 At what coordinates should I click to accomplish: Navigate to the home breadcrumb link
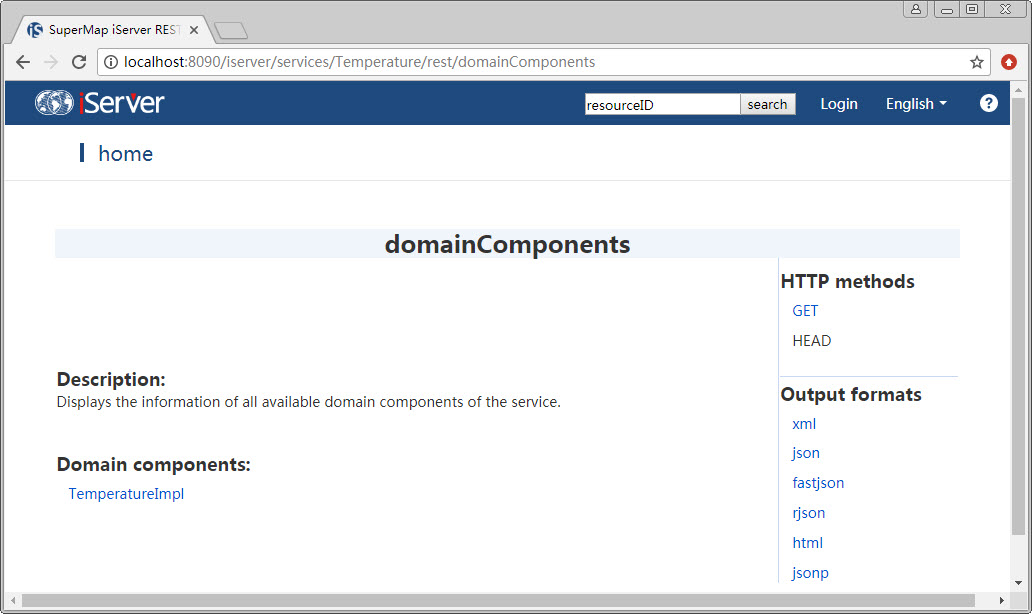(x=125, y=154)
